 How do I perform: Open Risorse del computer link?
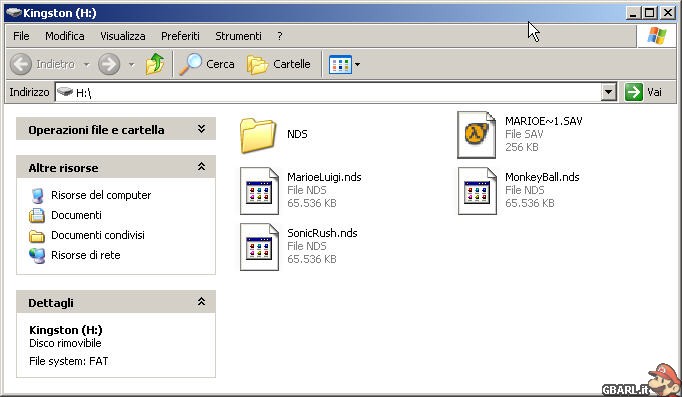coord(101,195)
